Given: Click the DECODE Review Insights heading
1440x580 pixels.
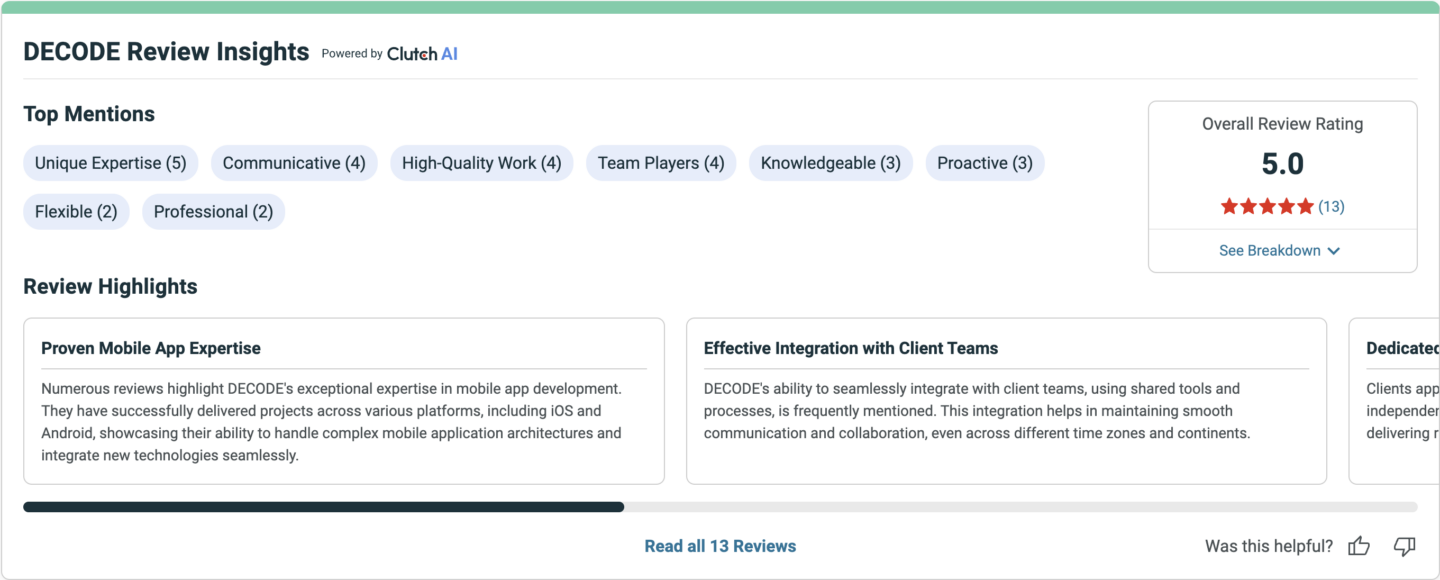Looking at the screenshot, I should click(x=166, y=52).
